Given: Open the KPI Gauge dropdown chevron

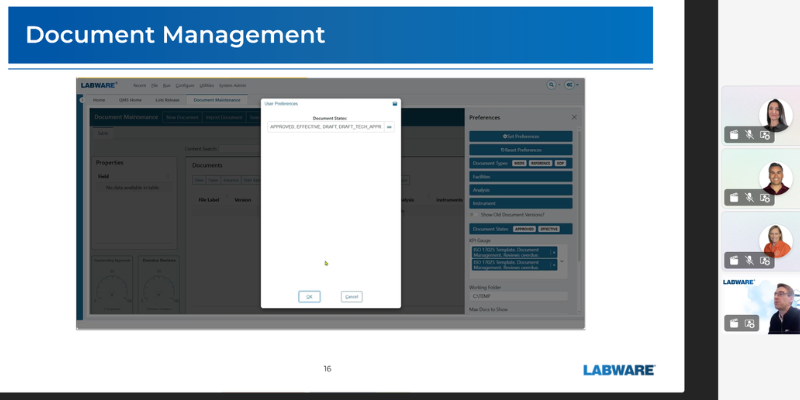Looking at the screenshot, I should pyautogui.click(x=562, y=261).
